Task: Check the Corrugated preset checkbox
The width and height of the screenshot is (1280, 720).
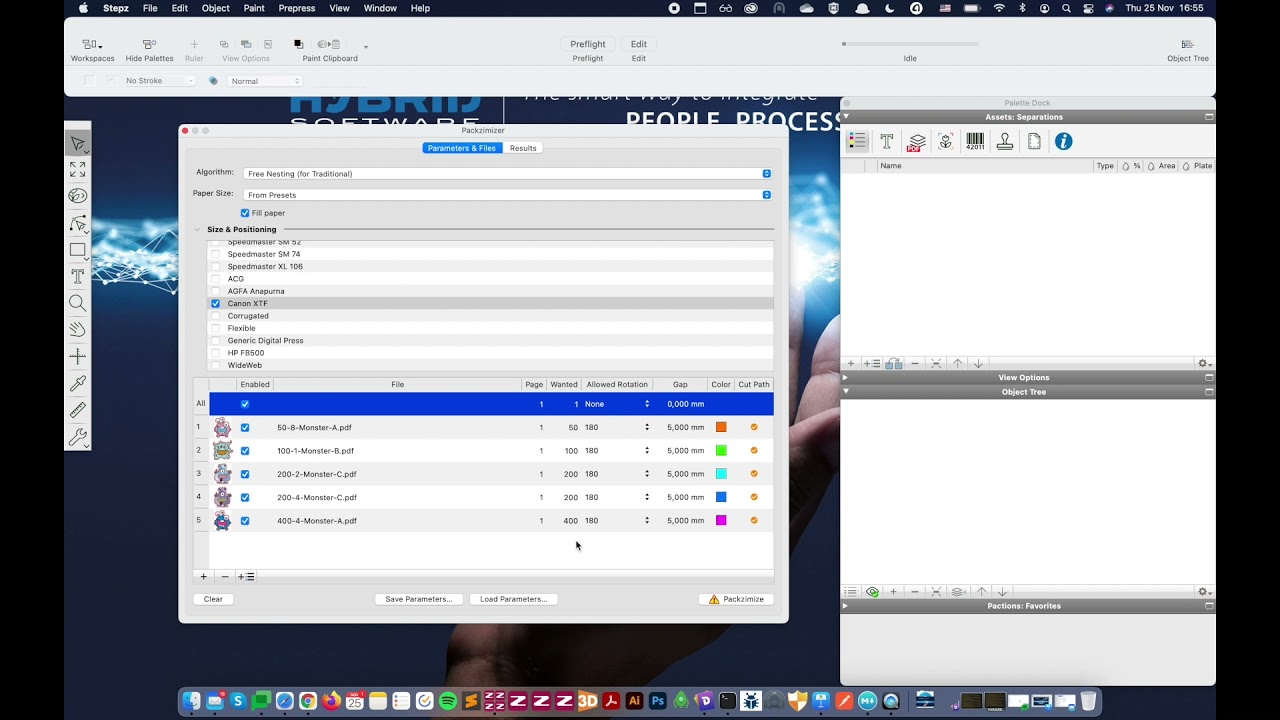Action: 215,316
